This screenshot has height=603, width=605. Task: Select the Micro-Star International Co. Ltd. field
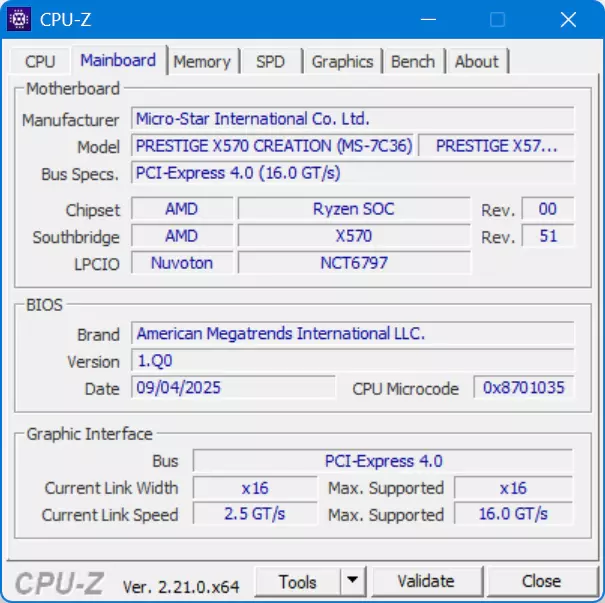tap(352, 118)
